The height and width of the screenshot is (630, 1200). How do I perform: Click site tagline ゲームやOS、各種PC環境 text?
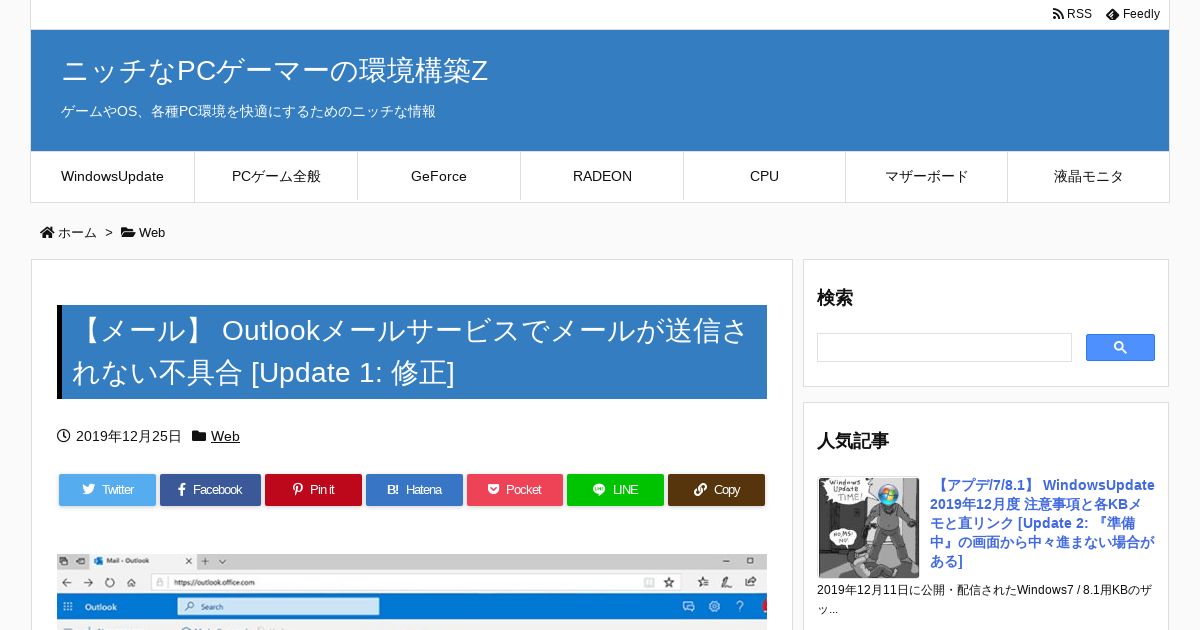248,112
